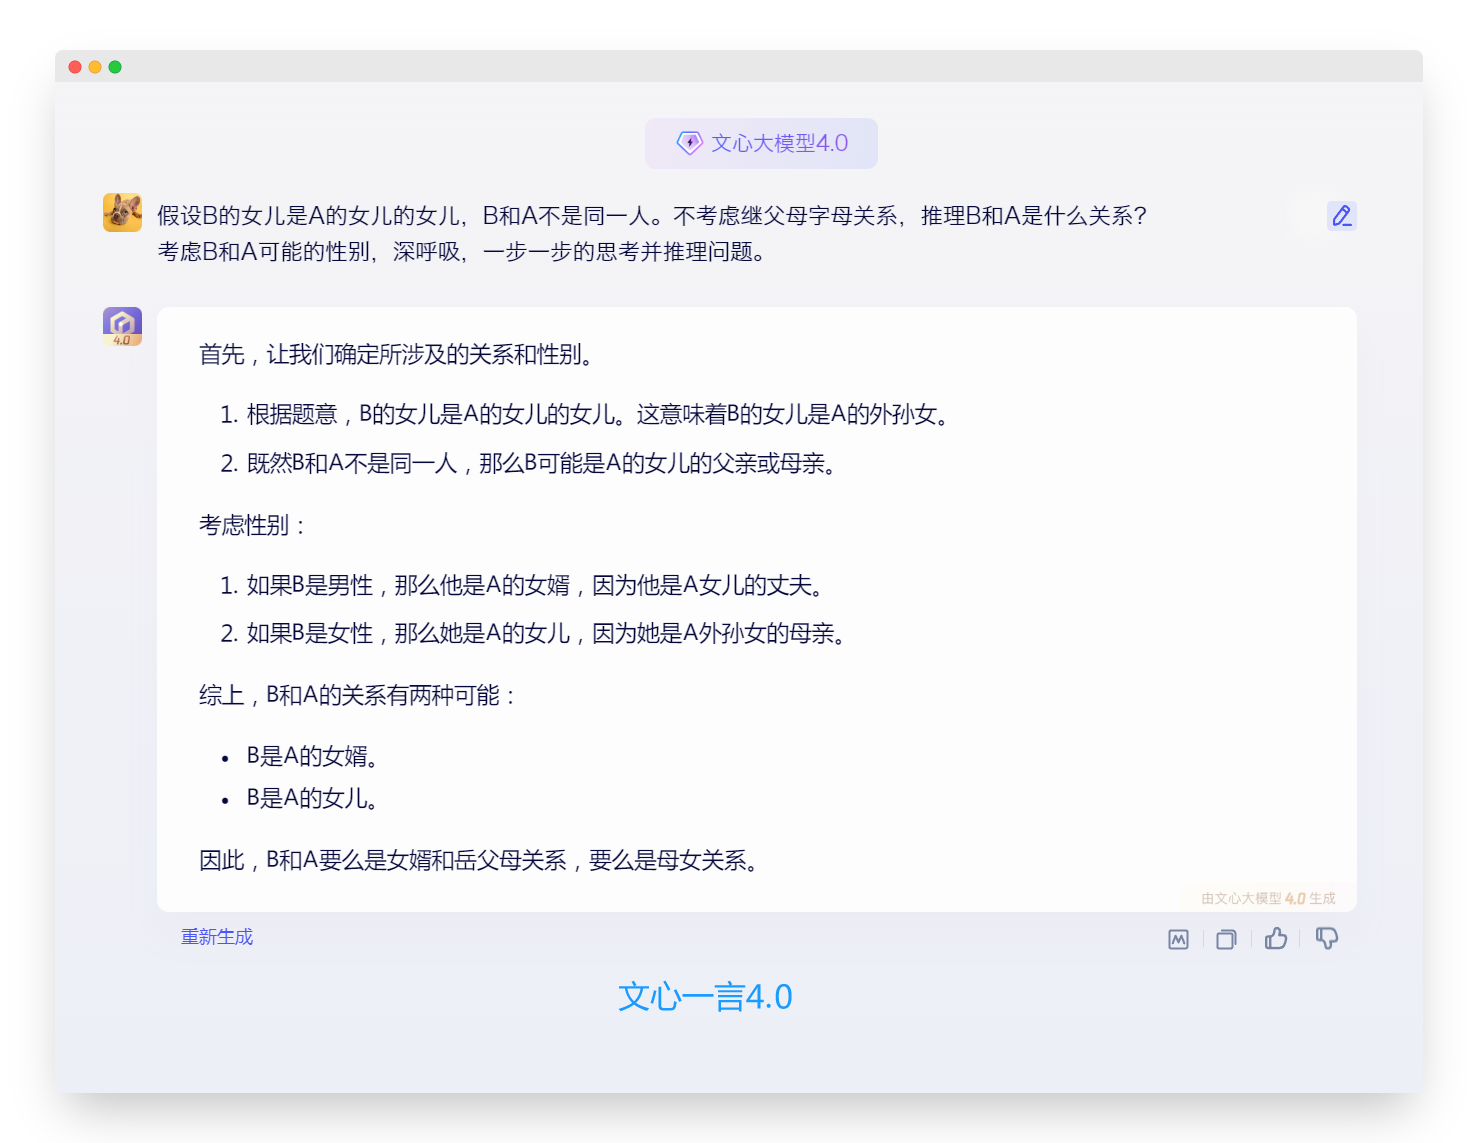Screen dimensions: 1478x1143
Task: Click the gem icon in model badge
Action: click(x=689, y=143)
